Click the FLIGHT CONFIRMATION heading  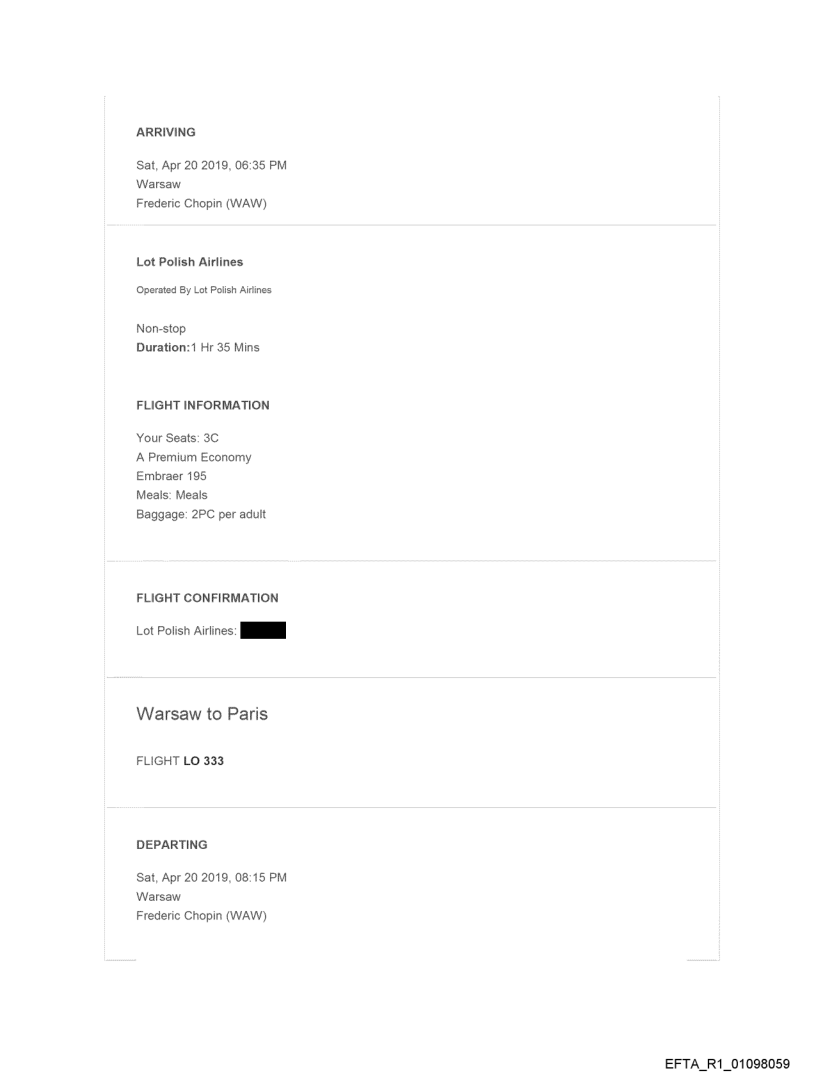(x=207, y=598)
